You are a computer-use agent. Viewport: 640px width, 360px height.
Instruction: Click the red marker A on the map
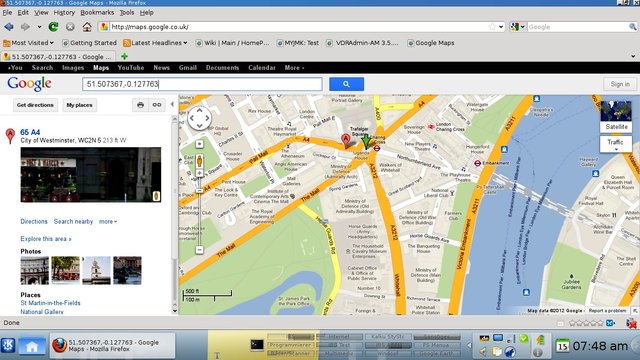point(345,140)
